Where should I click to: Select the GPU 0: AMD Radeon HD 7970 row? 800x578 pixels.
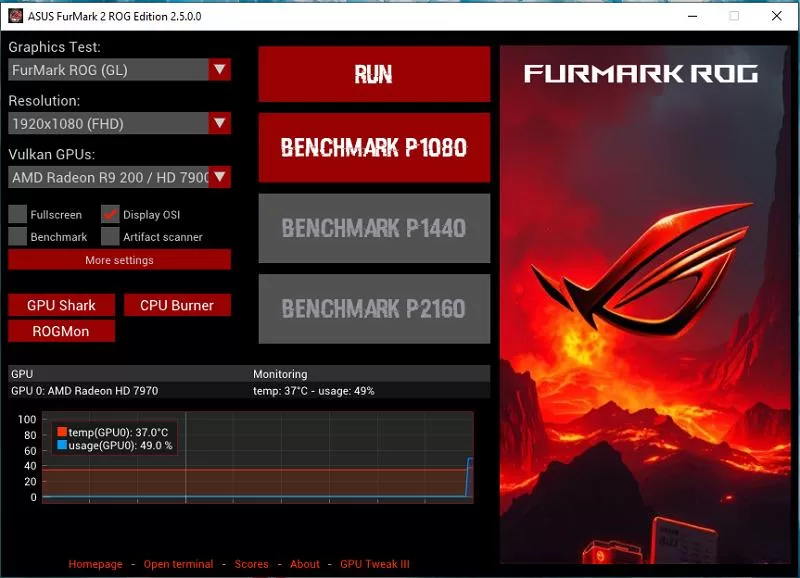click(x=249, y=391)
